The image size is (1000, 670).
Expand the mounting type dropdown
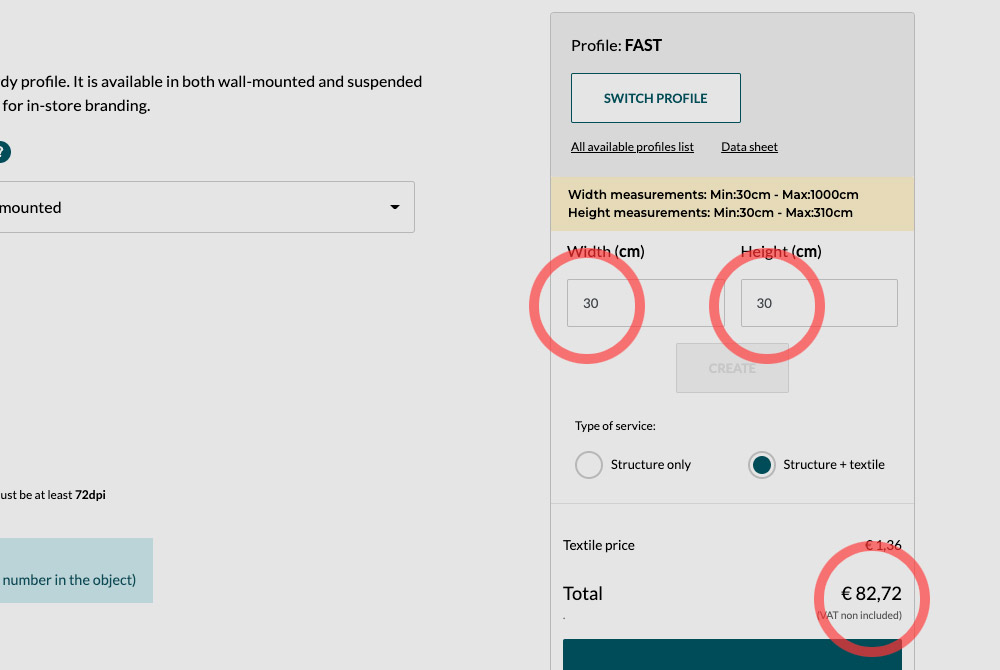coord(205,207)
